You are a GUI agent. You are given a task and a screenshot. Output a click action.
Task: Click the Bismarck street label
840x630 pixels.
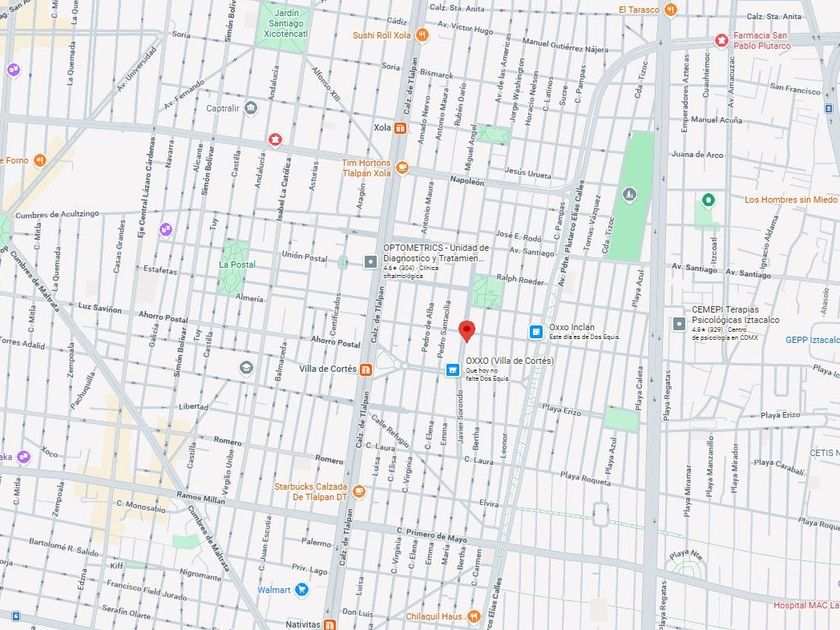[437, 73]
